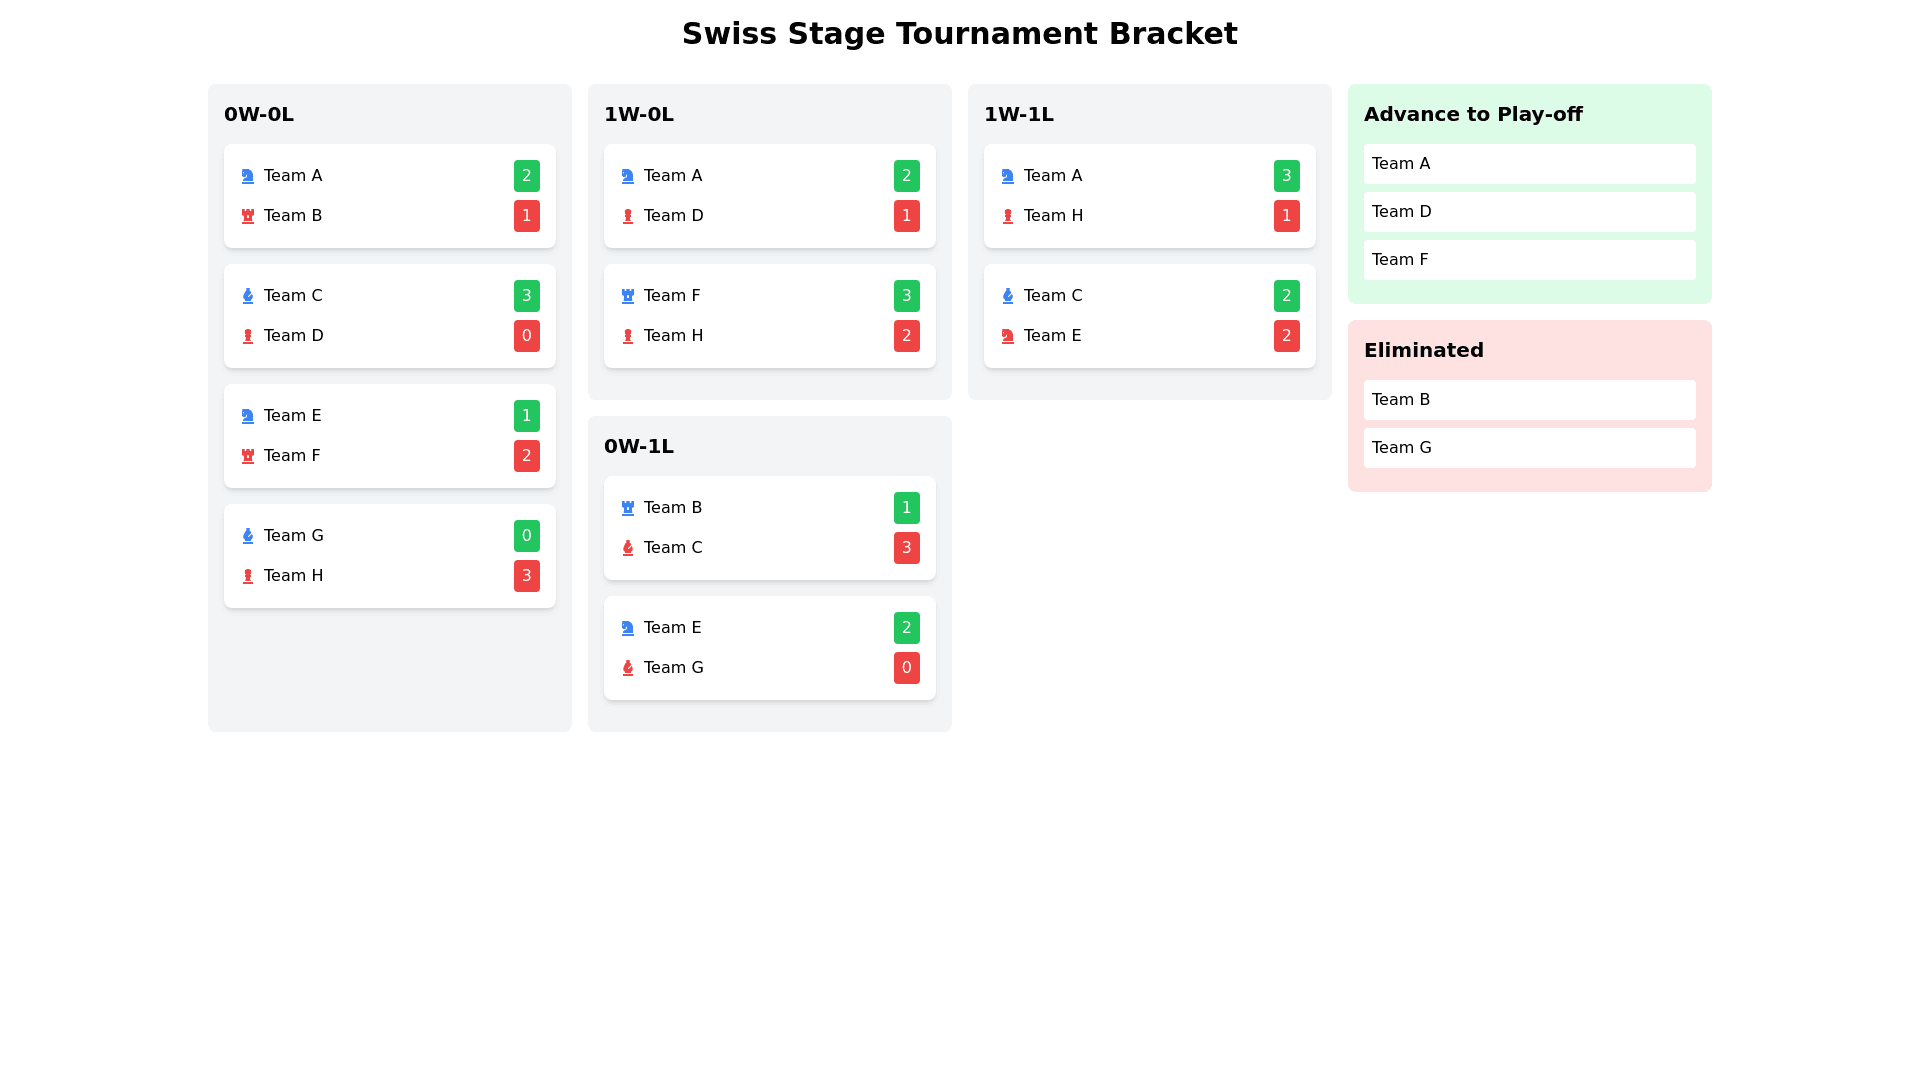The image size is (1920, 1080).
Task: Click the Swiss Stage Tournament Bracket title
Action: click(x=959, y=34)
